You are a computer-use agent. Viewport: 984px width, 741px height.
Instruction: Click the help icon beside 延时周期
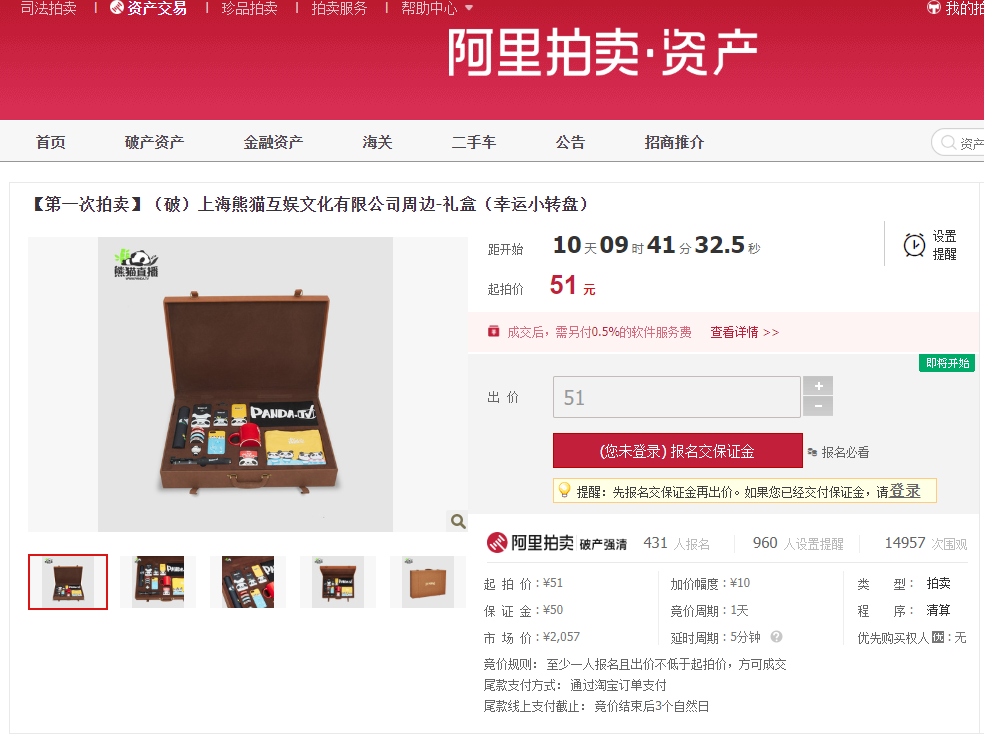pos(776,637)
